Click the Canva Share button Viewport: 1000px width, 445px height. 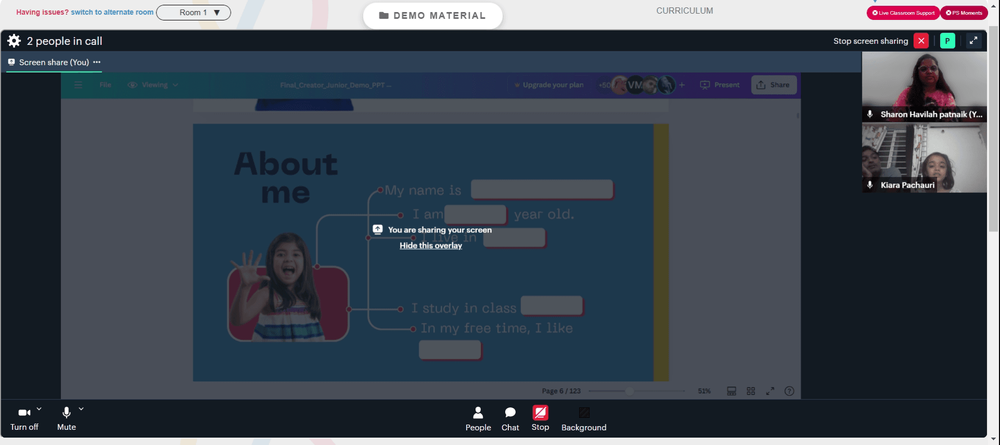[x=774, y=85]
